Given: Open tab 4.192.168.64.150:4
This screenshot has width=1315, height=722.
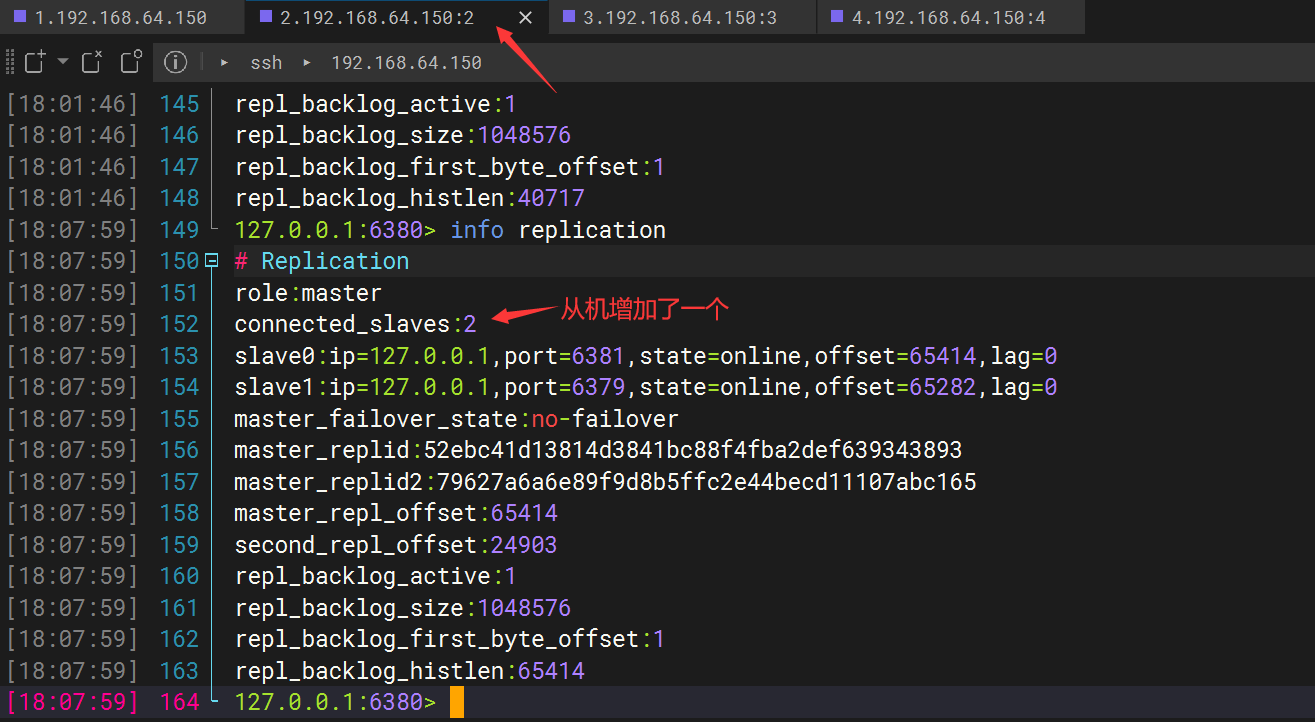Looking at the screenshot, I should click(949, 17).
